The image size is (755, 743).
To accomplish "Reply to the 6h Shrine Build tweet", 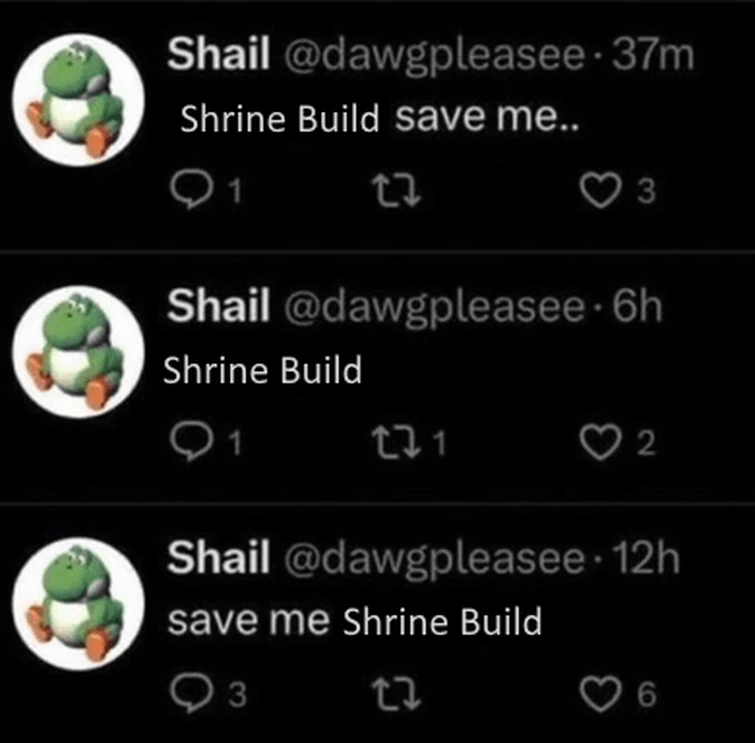I will pos(192,443).
